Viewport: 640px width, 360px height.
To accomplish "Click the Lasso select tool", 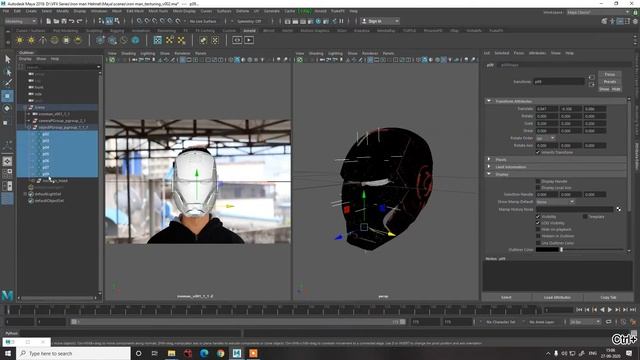I will [x=8, y=72].
